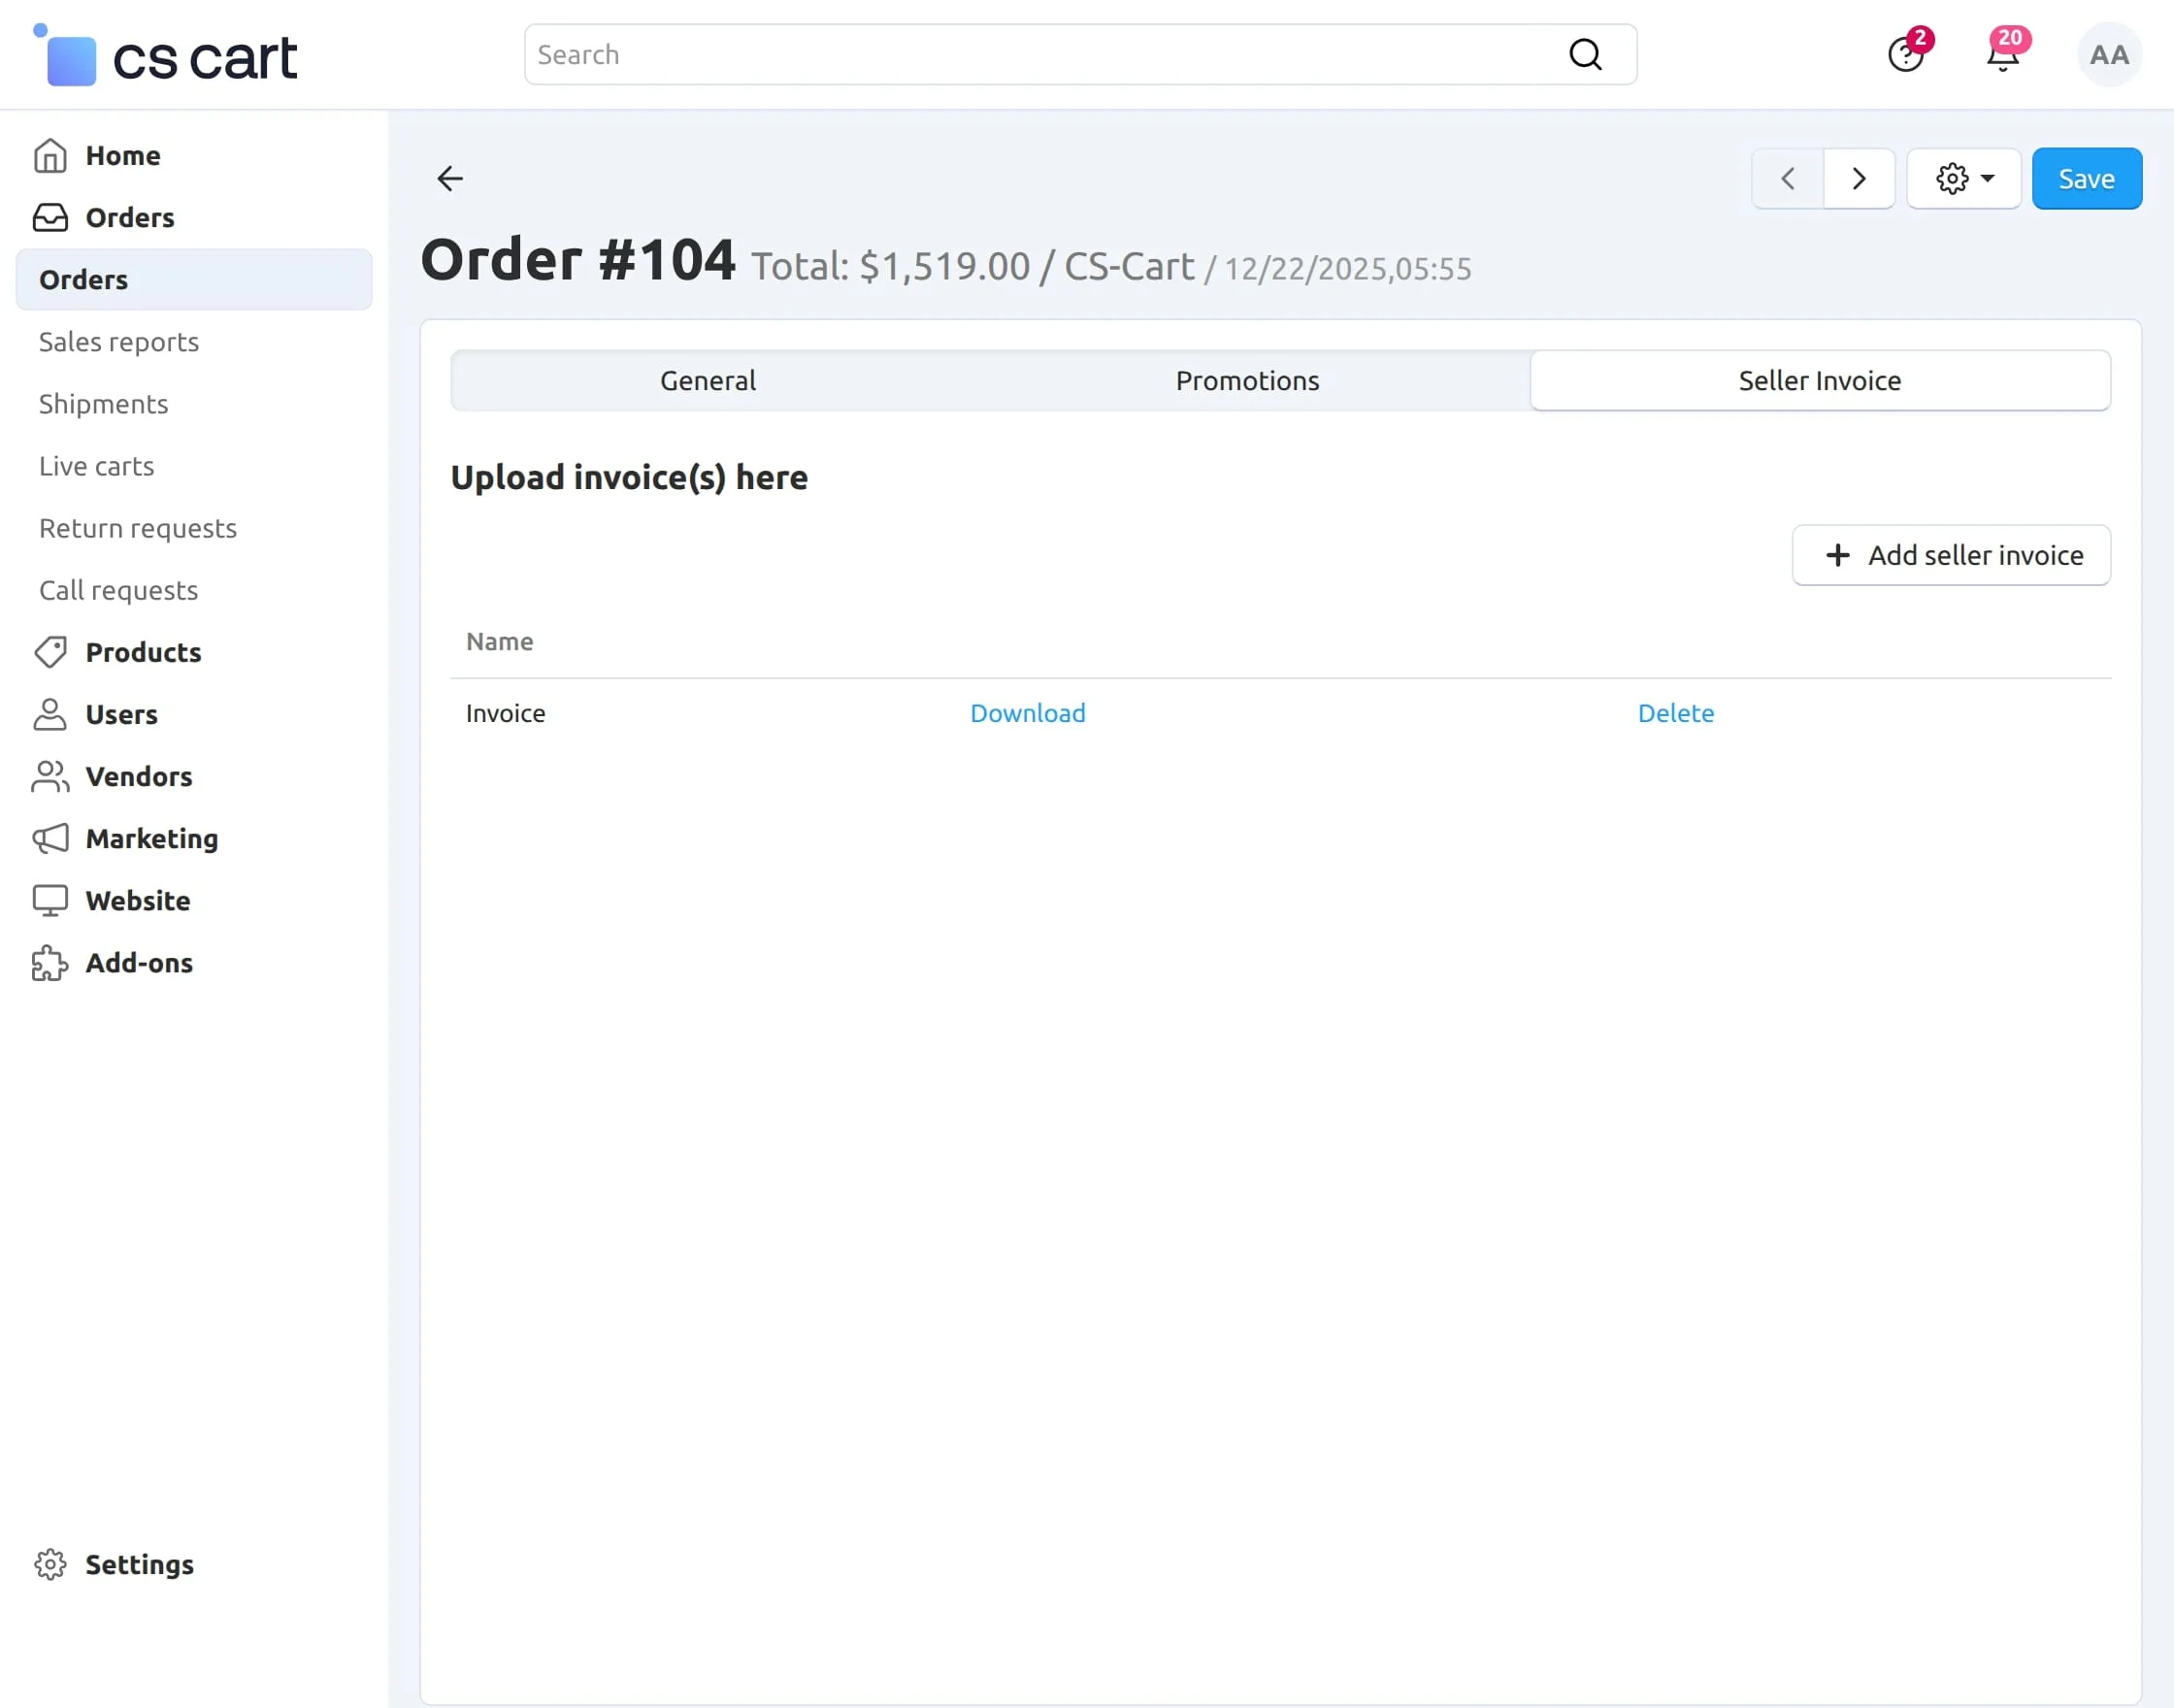Click the Marketing megaphone icon
The height and width of the screenshot is (1708, 2174).
[50, 839]
